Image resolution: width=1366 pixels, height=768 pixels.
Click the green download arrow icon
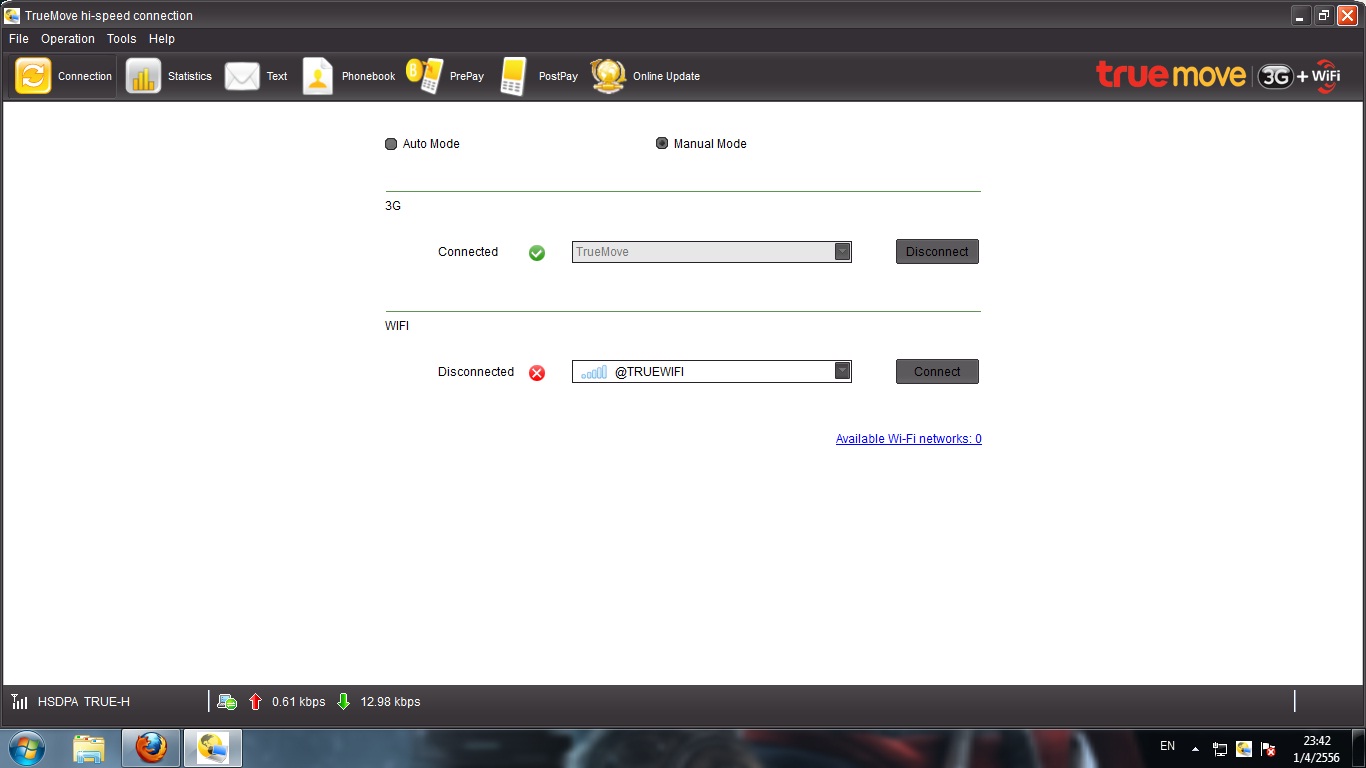click(x=343, y=702)
